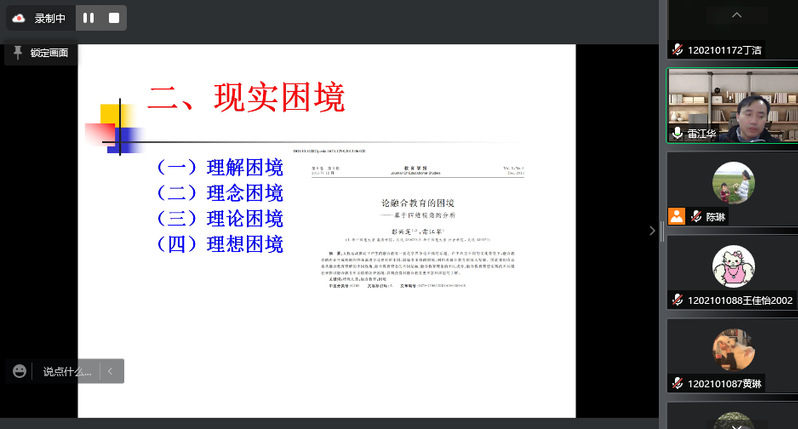Collapse the chat bar with left chevron
The height and width of the screenshot is (429, 798).
click(x=111, y=371)
